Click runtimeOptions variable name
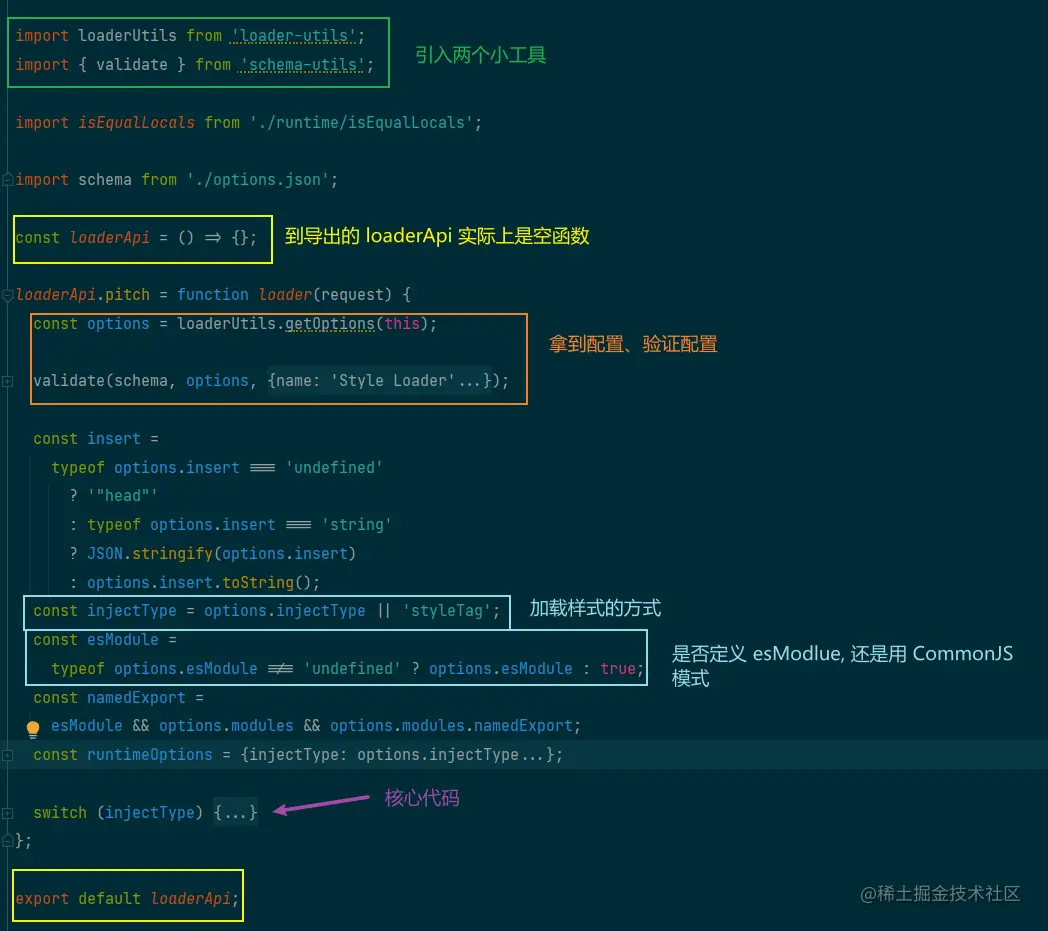Viewport: 1048px width, 931px height. (x=150, y=755)
